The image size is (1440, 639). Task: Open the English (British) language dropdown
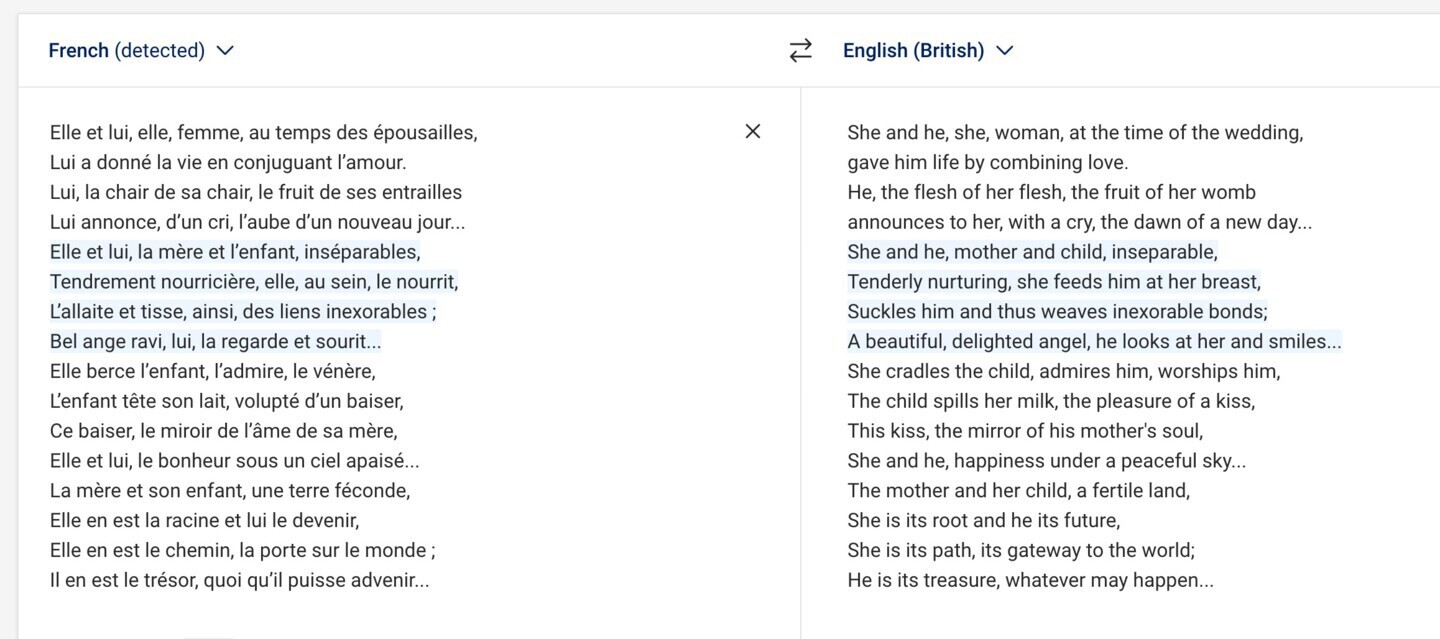(928, 50)
